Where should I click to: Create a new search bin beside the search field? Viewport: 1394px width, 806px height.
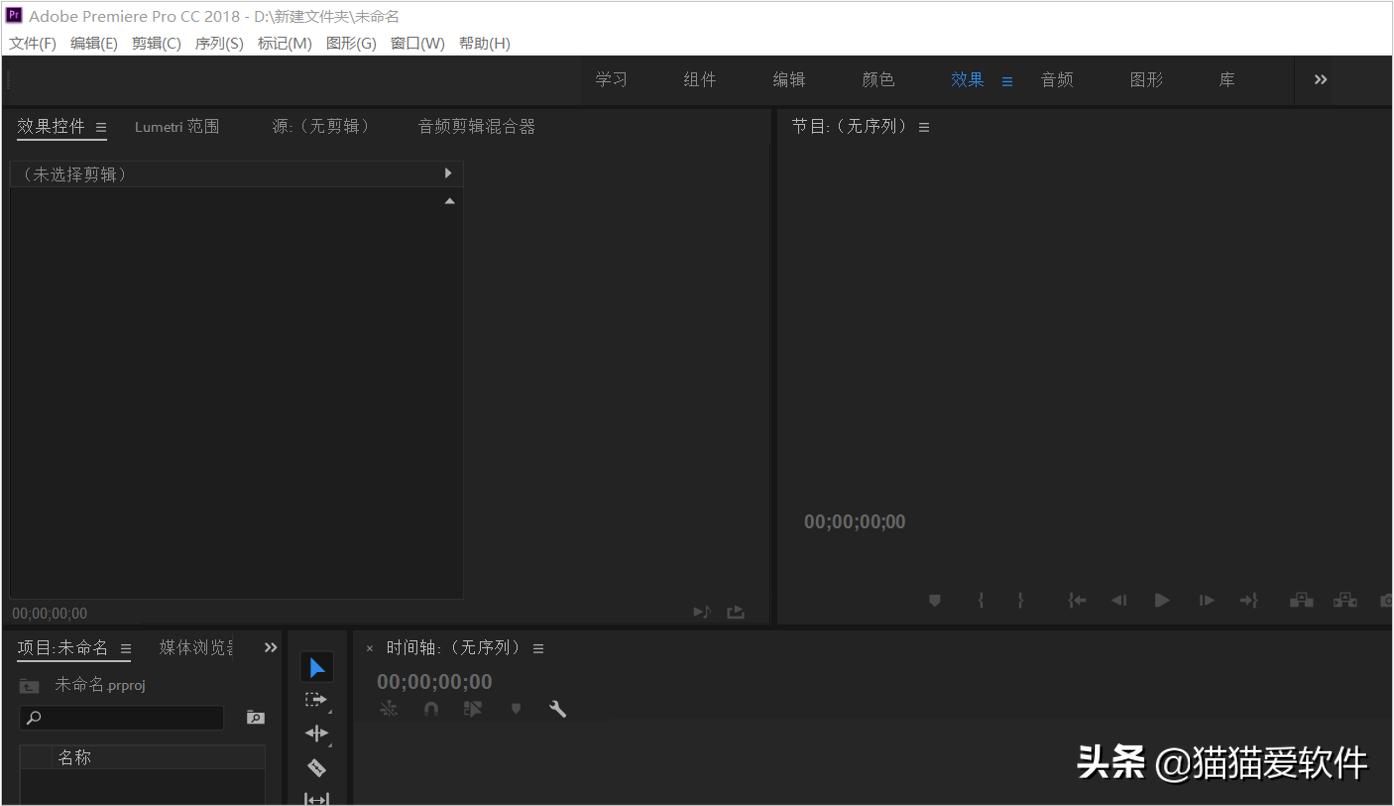[255, 717]
